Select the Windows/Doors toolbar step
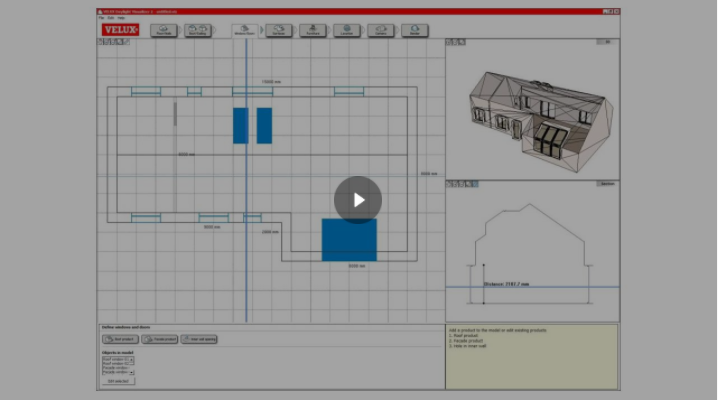The image size is (718, 400). pyautogui.click(x=244, y=31)
